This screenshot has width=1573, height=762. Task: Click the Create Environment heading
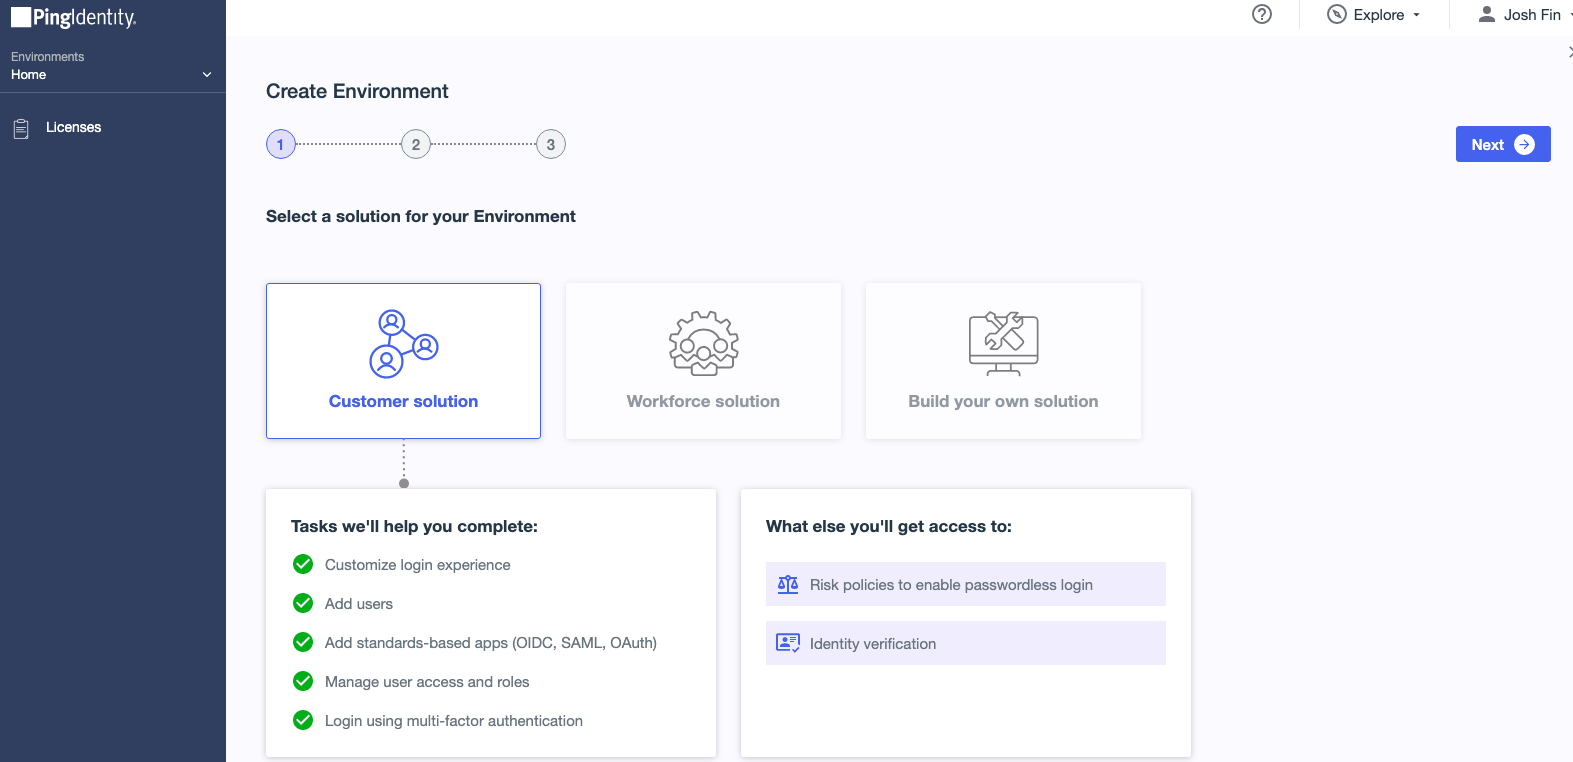click(357, 91)
